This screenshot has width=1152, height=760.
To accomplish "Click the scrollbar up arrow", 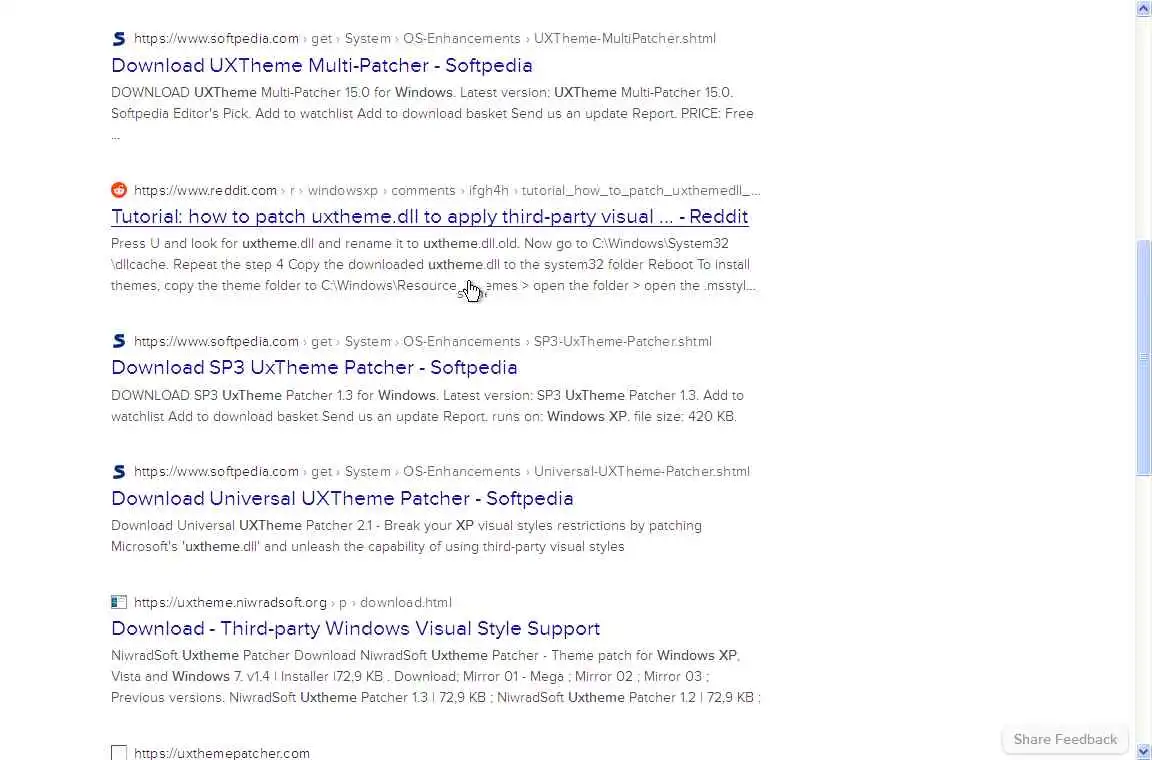I will click(1144, 7).
